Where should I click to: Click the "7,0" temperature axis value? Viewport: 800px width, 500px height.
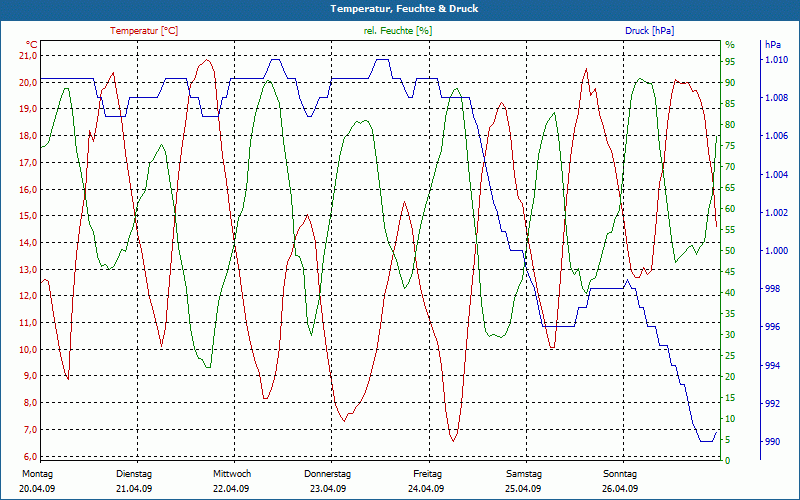(x=31, y=430)
